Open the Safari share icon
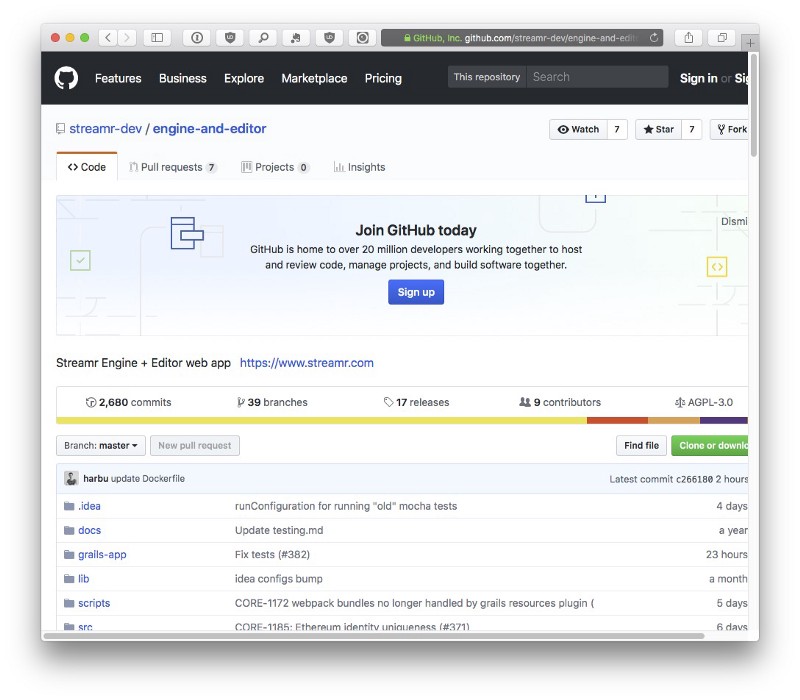The height and width of the screenshot is (700, 800). (689, 38)
